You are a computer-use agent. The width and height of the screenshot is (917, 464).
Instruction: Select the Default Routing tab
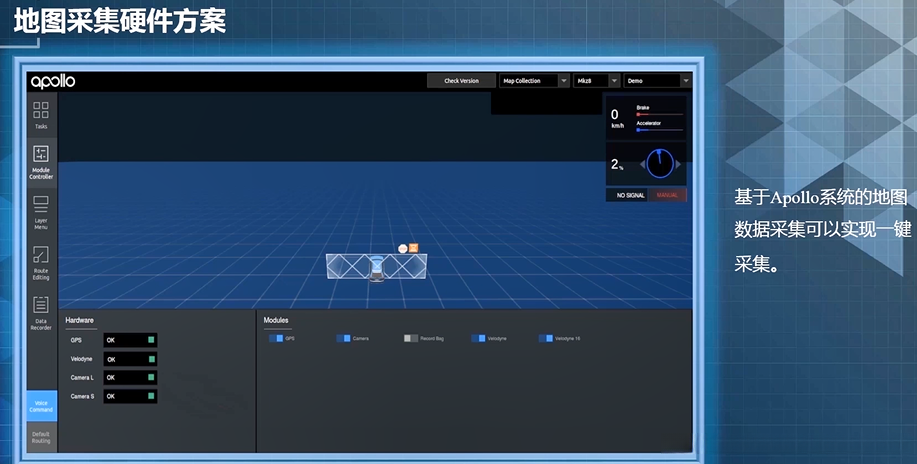coord(41,437)
